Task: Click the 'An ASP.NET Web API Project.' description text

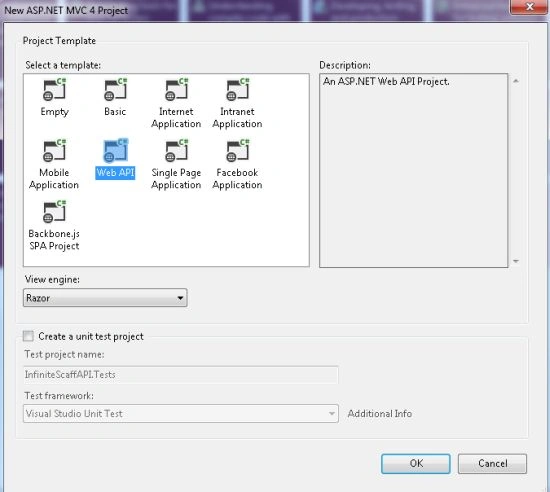Action: [x=386, y=82]
